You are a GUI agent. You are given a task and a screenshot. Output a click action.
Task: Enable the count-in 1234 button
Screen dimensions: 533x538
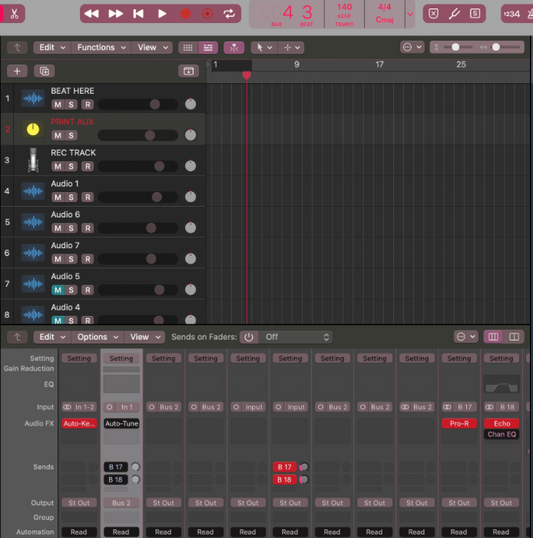512,14
